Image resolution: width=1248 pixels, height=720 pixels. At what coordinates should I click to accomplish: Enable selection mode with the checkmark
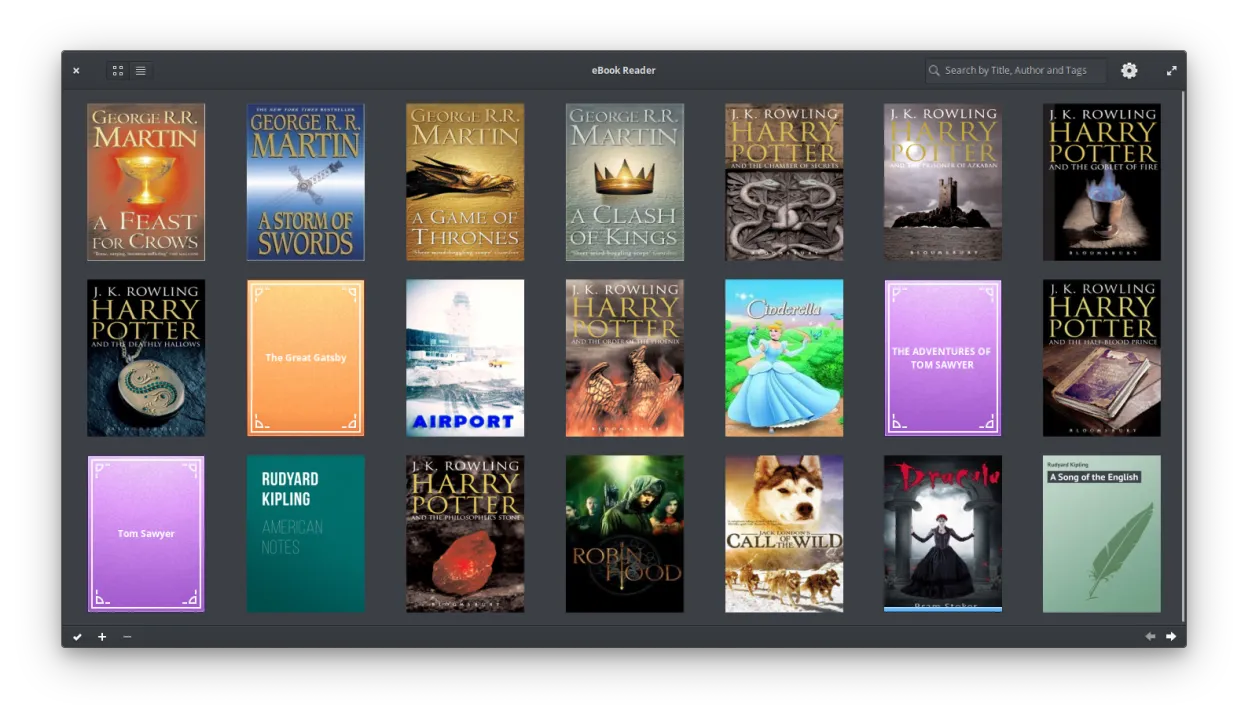pyautogui.click(x=77, y=636)
